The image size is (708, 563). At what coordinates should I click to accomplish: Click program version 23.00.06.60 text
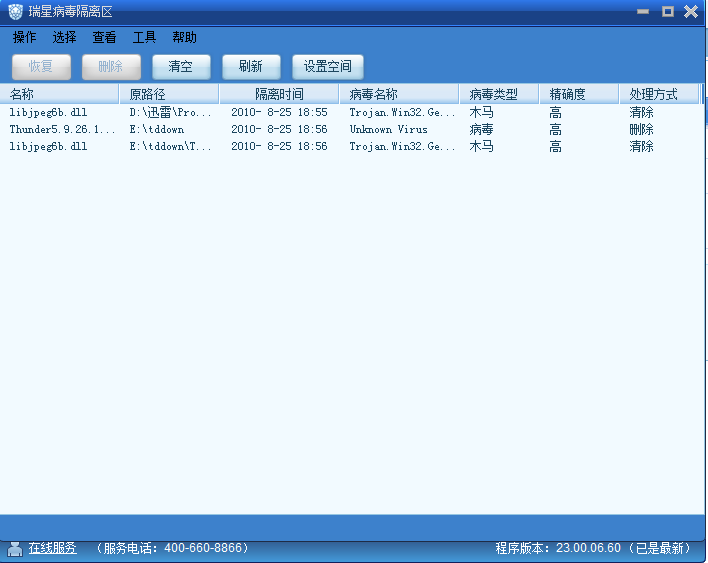click(588, 548)
